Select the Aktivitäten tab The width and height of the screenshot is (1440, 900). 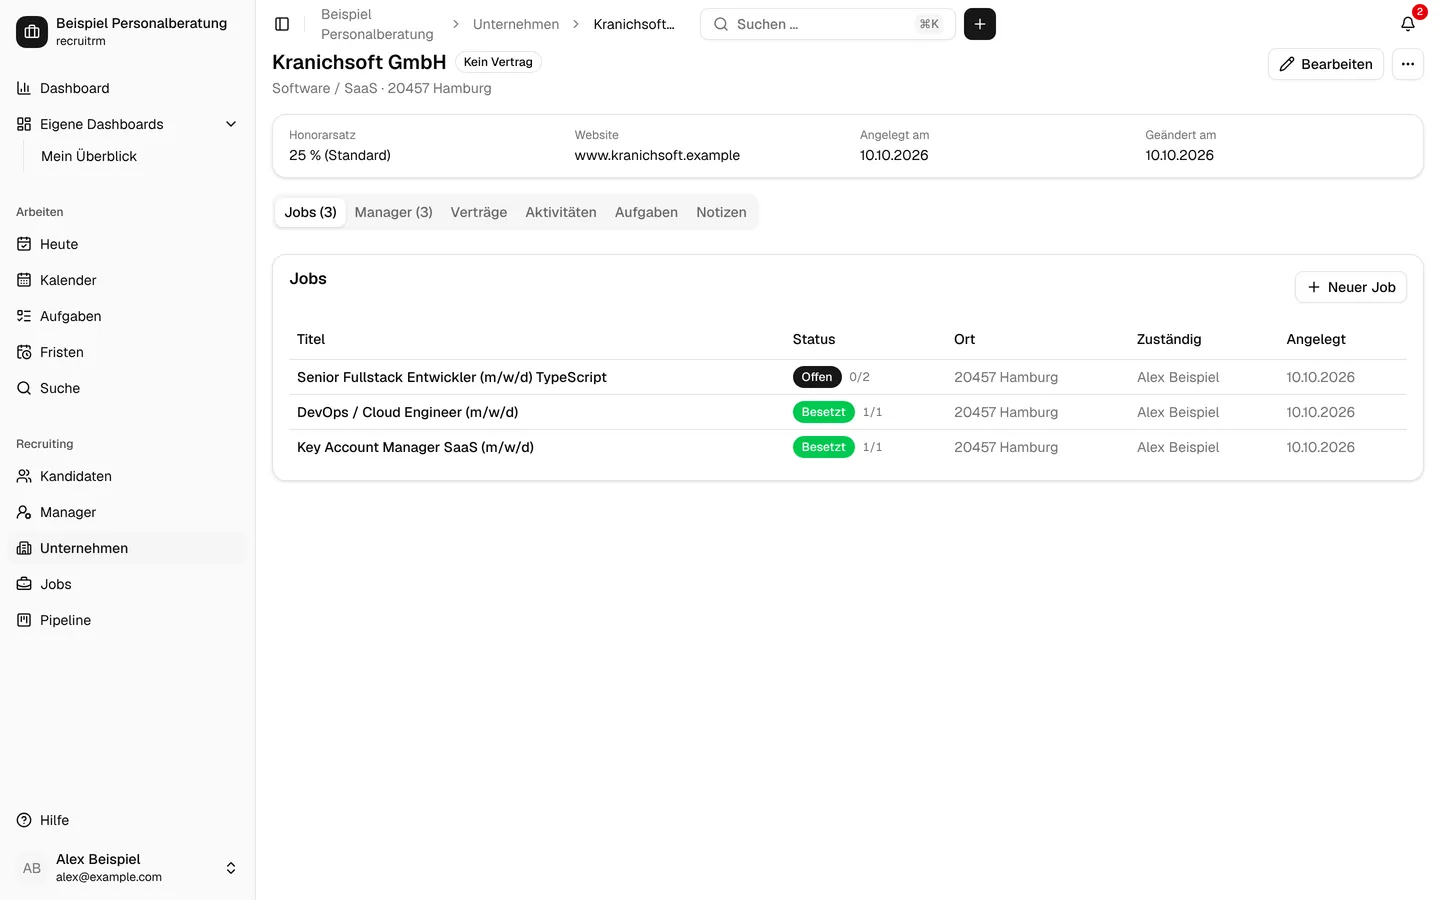point(561,212)
